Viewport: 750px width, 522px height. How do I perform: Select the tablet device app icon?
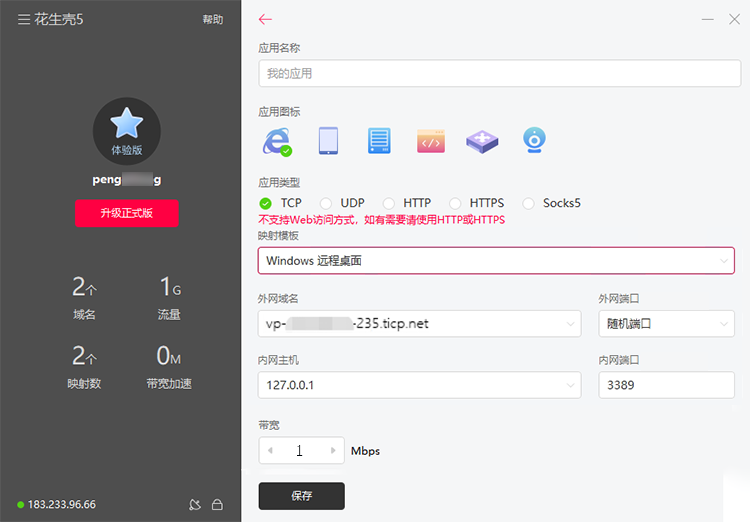click(x=329, y=141)
